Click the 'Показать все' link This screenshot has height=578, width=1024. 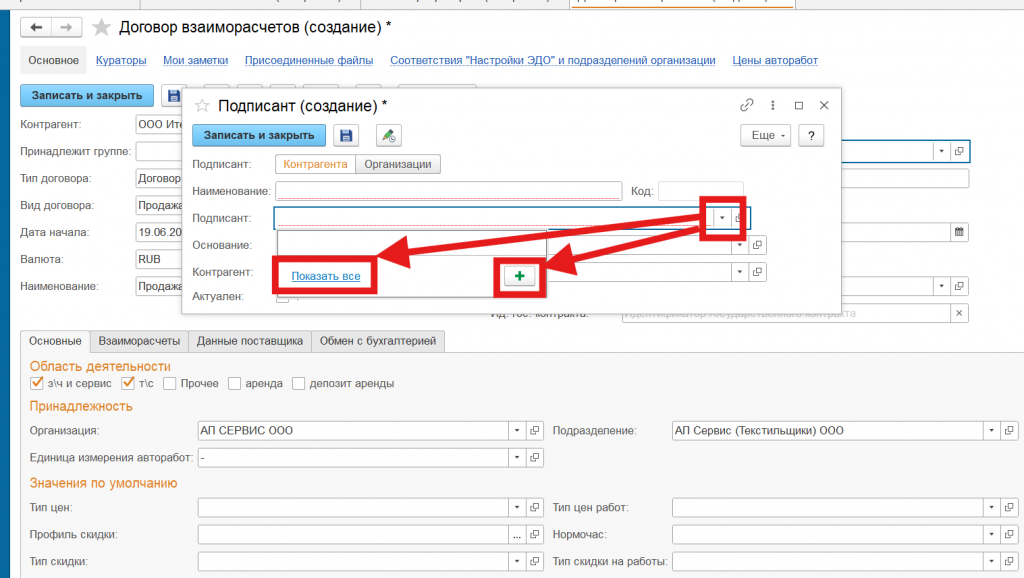[326, 276]
